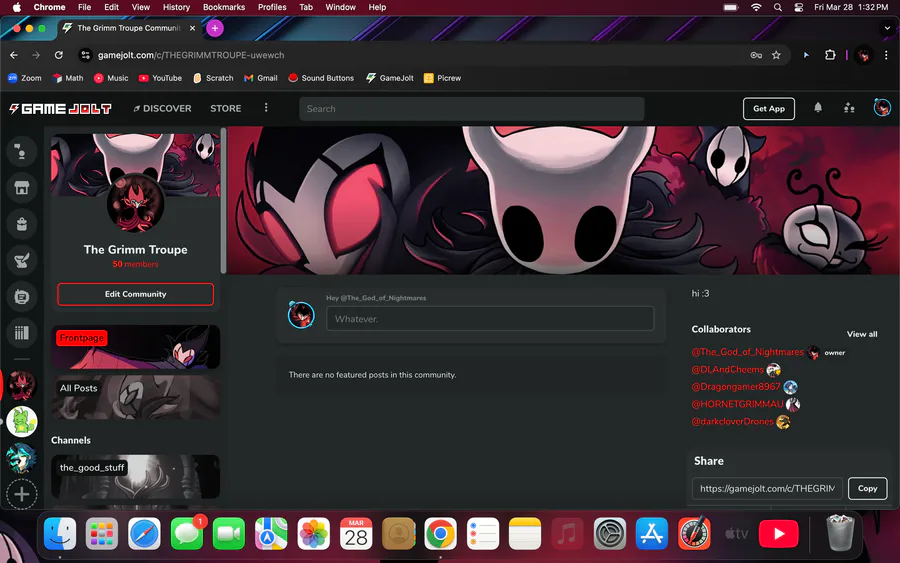The width and height of the screenshot is (900, 563).
Task: Click the Get App button
Action: tap(769, 108)
